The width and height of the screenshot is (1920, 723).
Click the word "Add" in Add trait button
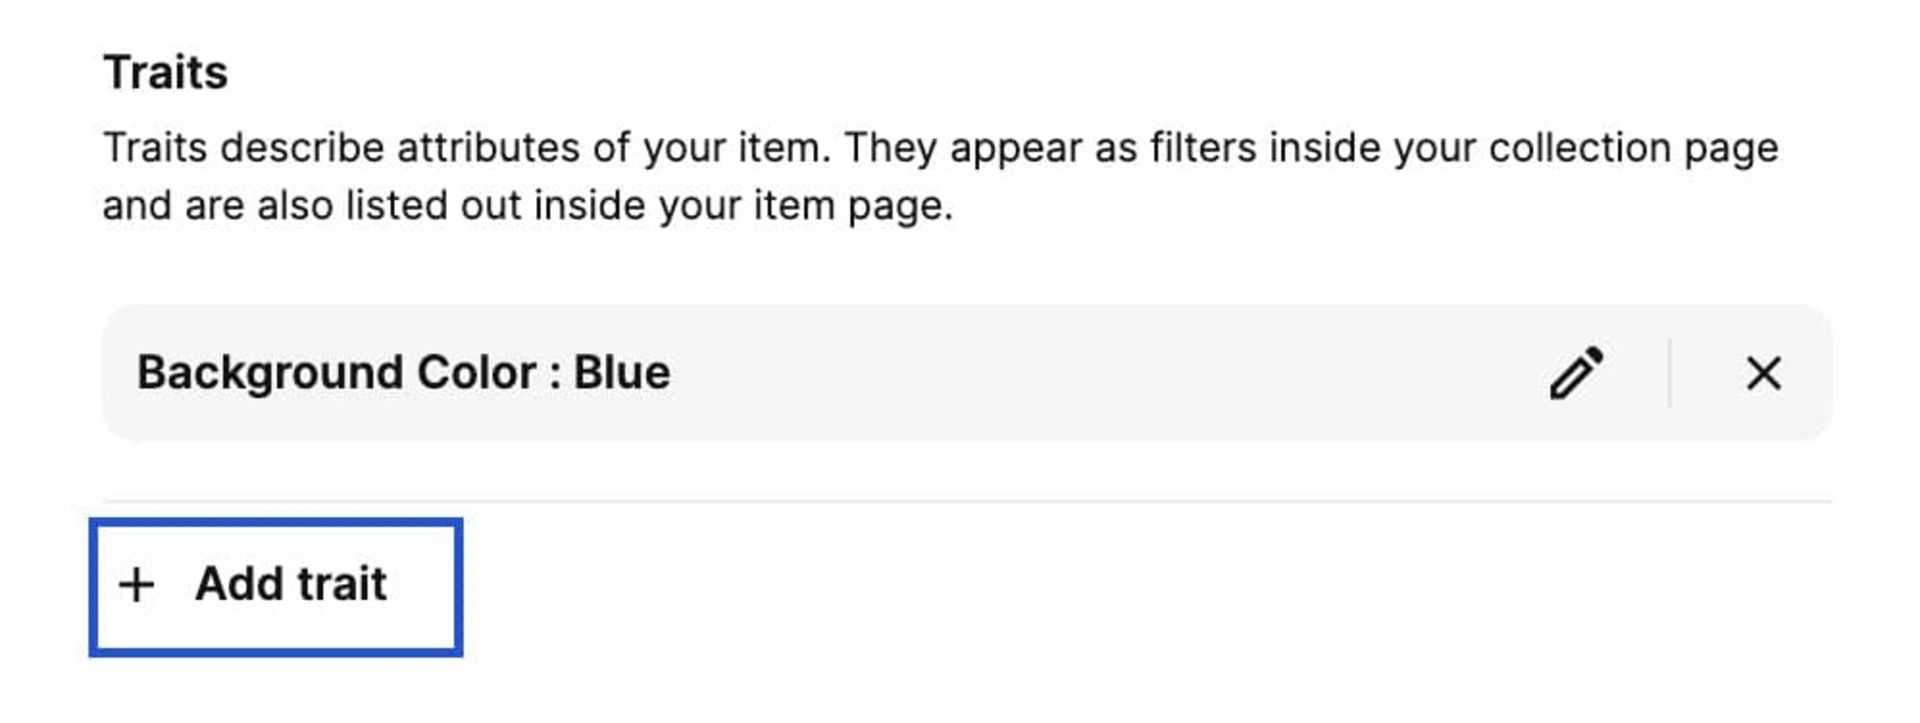[x=239, y=584]
